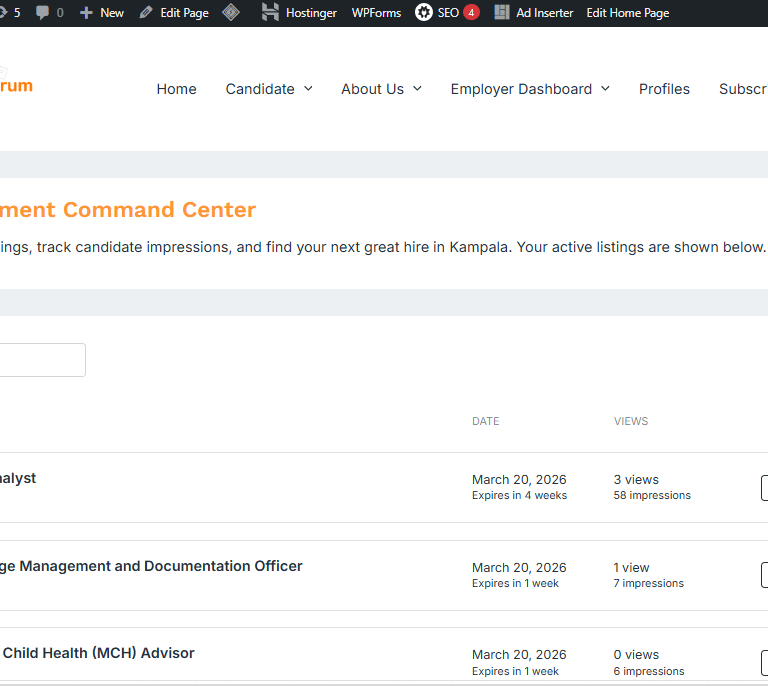The height and width of the screenshot is (686, 768).
Task: Click '58 impressions' text
Action: click(652, 496)
